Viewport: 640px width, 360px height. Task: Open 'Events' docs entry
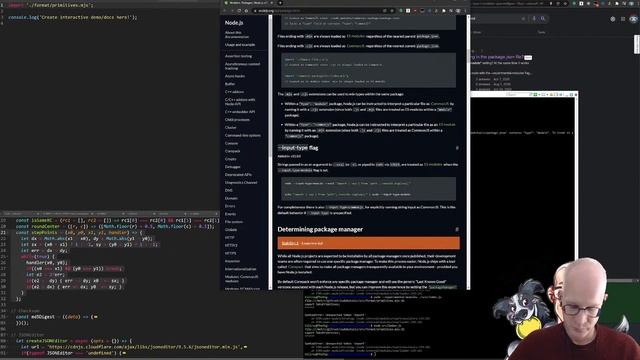(x=231, y=214)
